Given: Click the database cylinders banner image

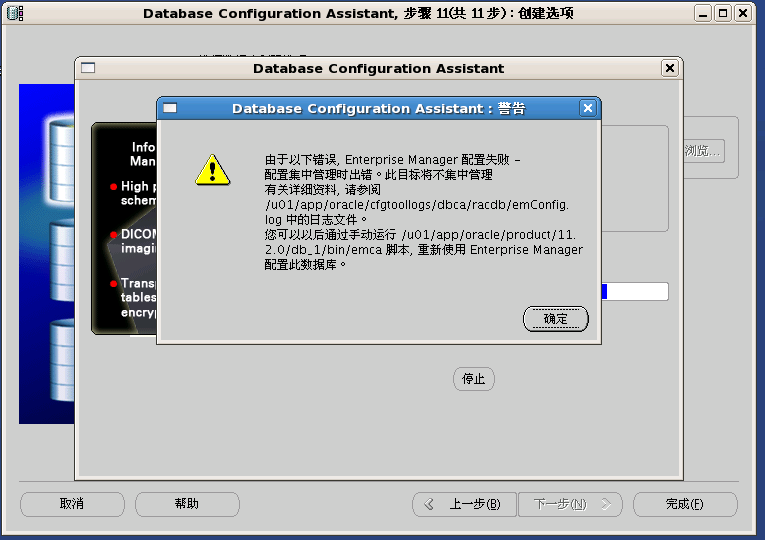Looking at the screenshot, I should point(47,254).
